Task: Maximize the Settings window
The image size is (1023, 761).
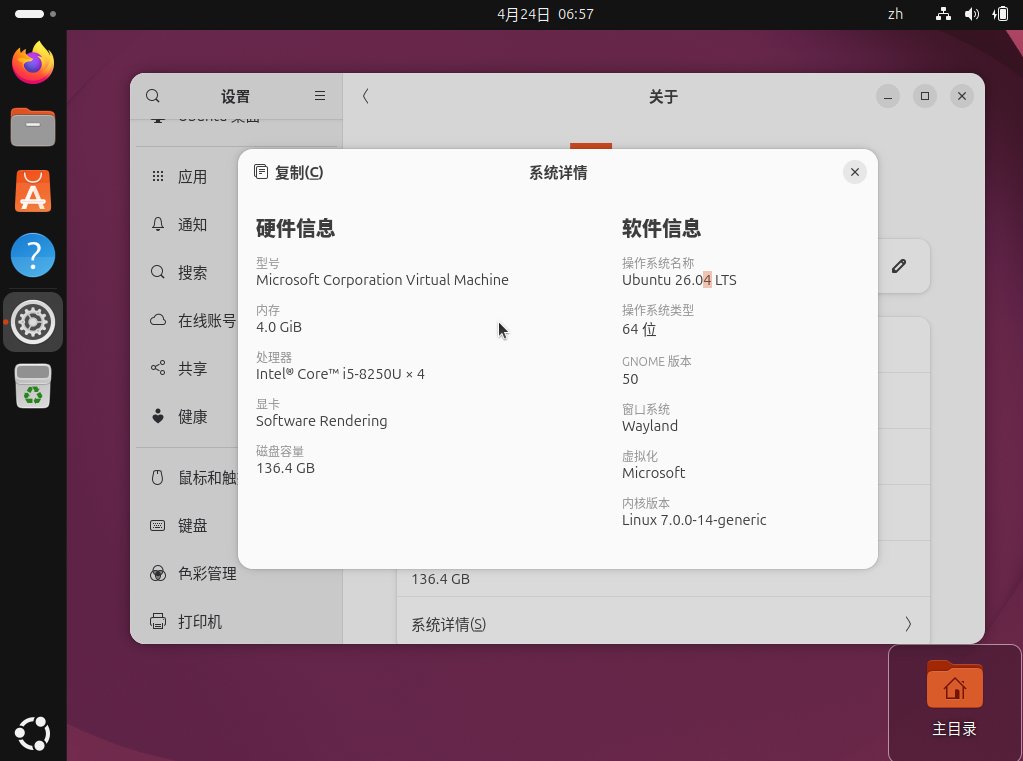Action: 924,97
